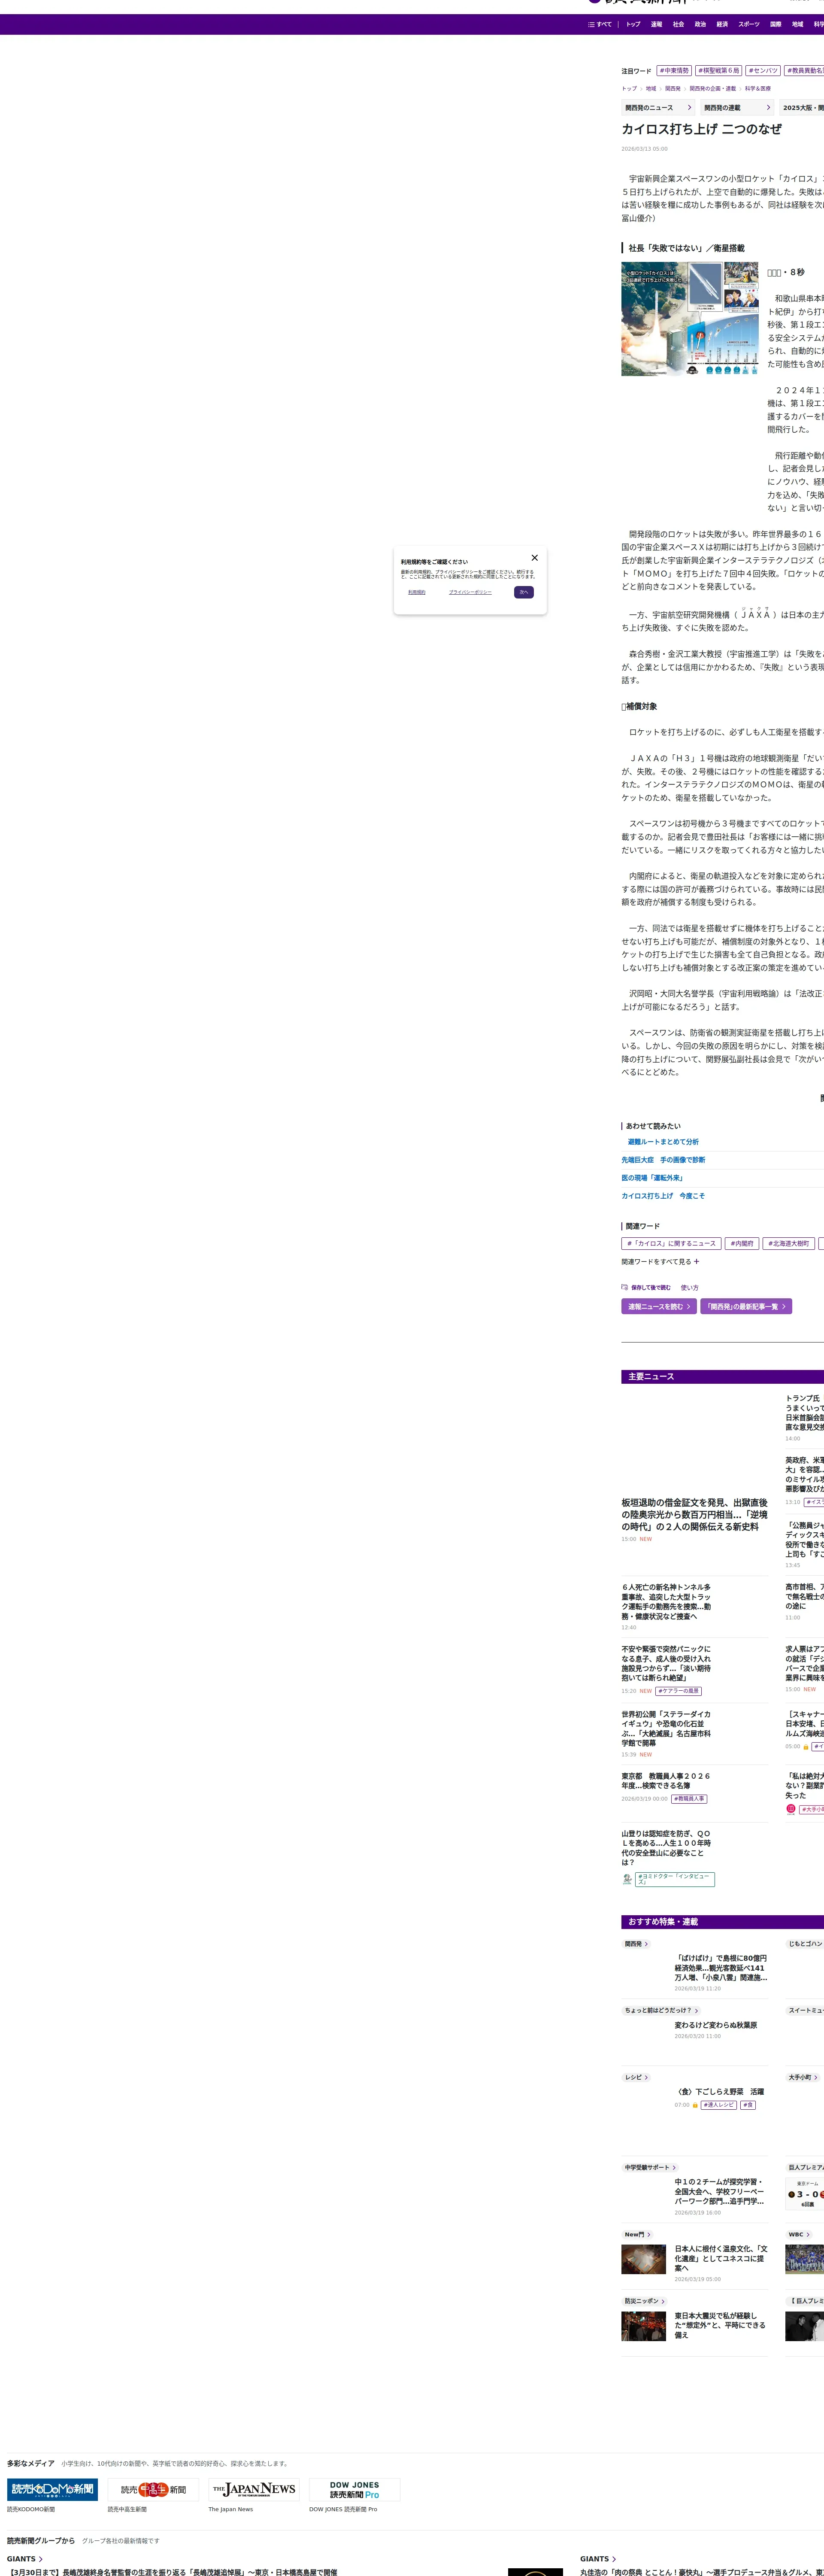Click the 関西発の企画・連載 breadcrumb link
The height and width of the screenshot is (2576, 824).
(712, 89)
